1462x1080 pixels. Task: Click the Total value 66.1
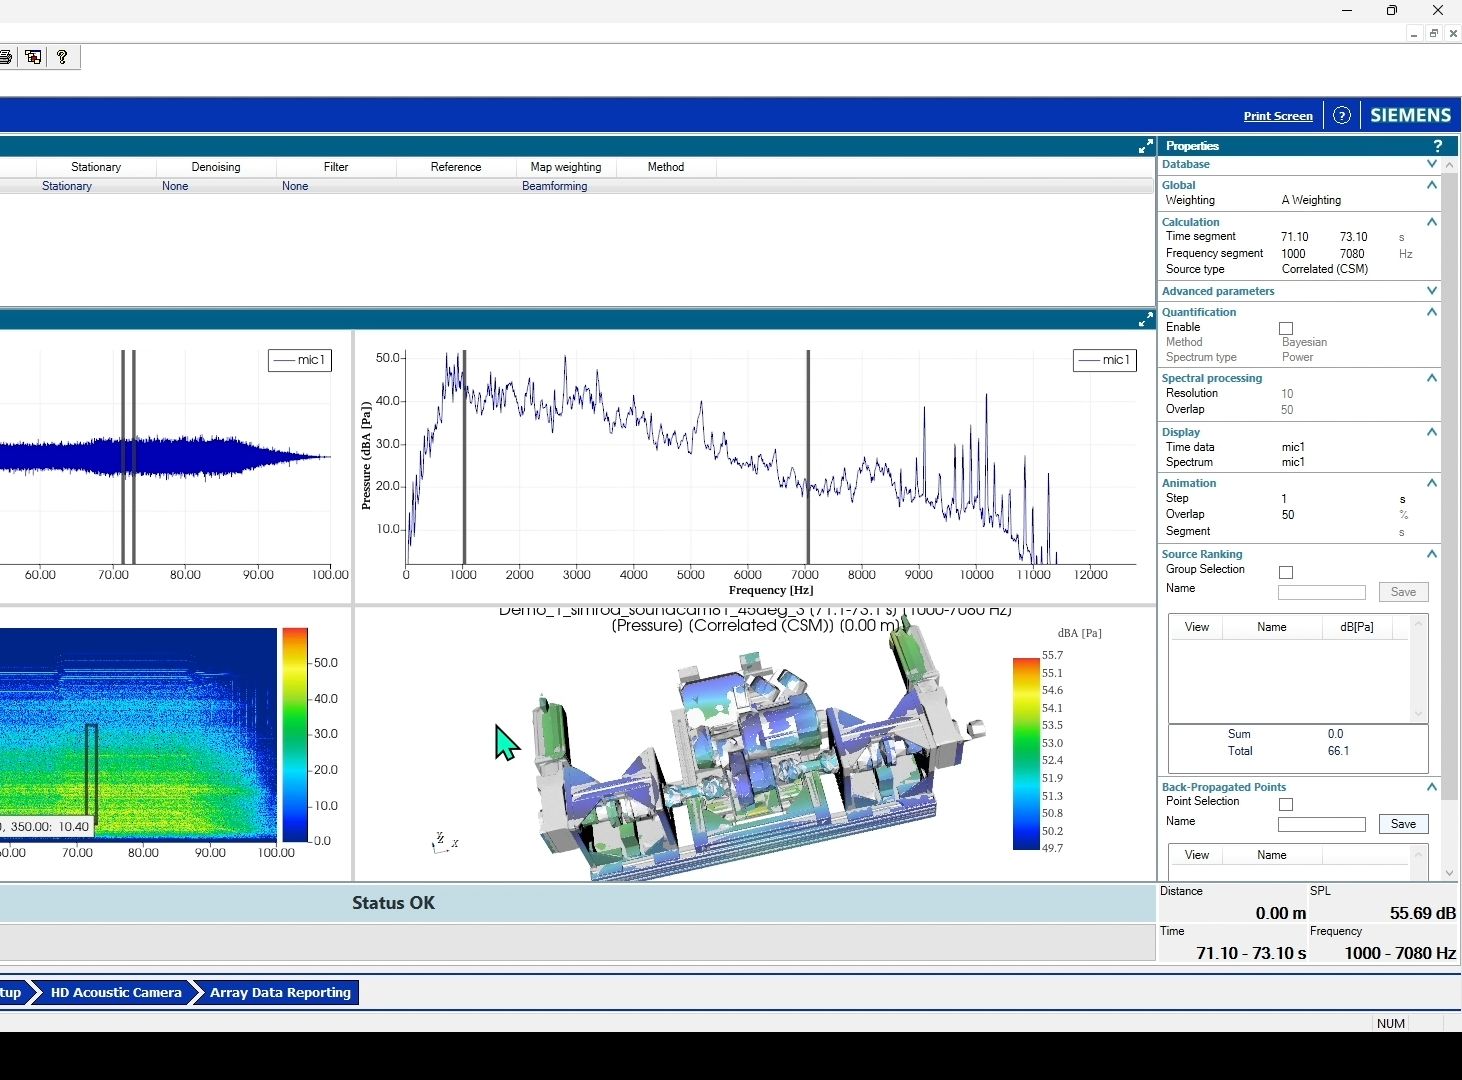click(1338, 751)
